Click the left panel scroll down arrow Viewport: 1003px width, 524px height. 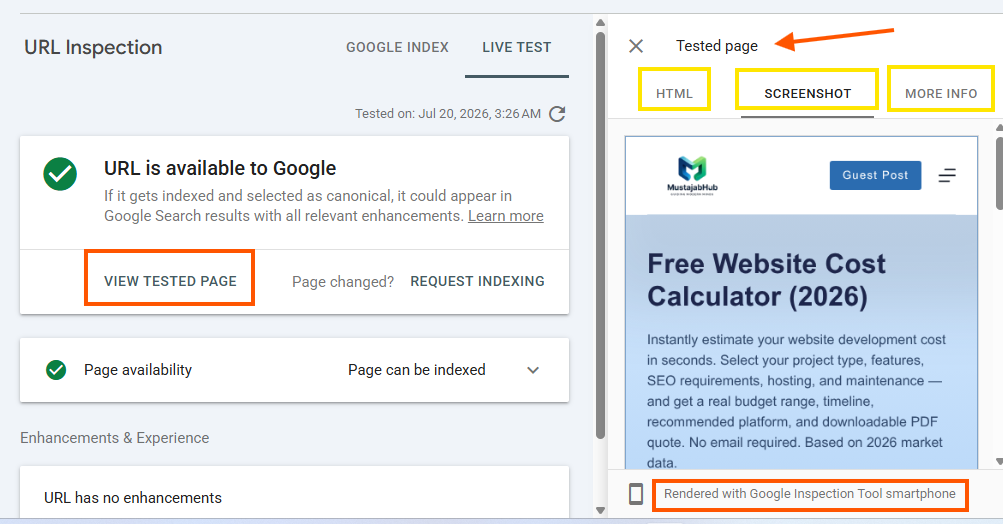click(x=600, y=510)
